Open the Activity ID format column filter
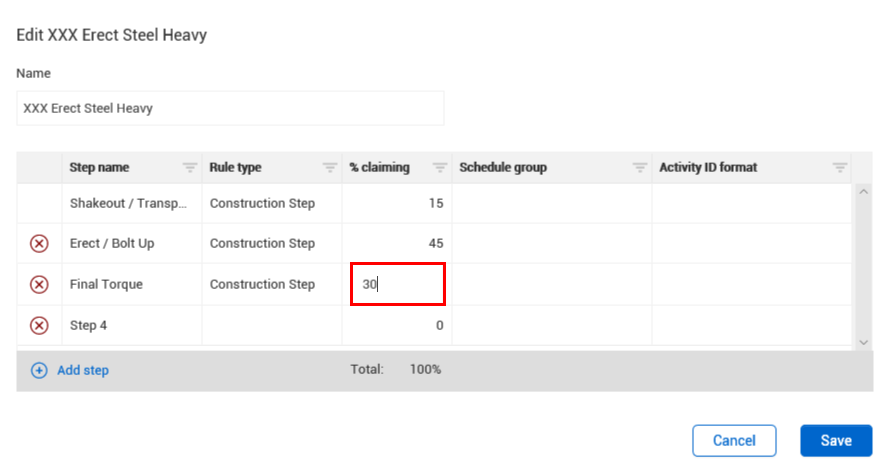 [x=840, y=168]
